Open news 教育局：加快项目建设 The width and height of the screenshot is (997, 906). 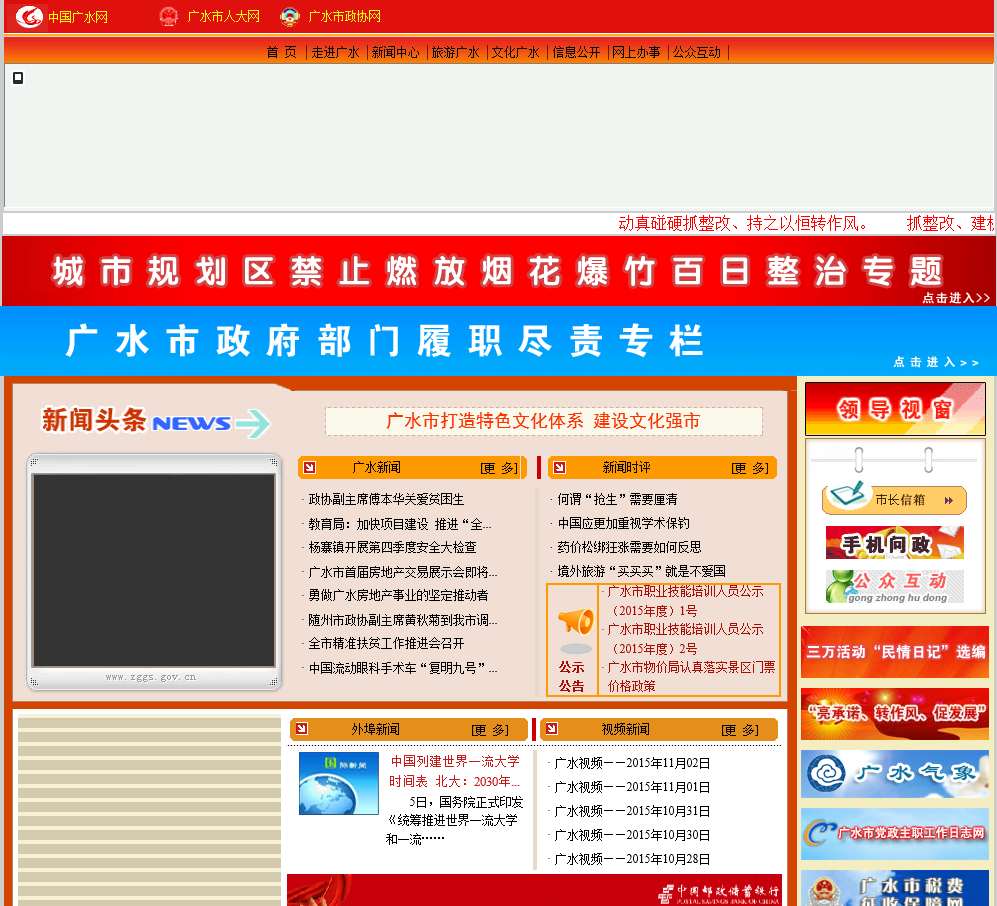[x=399, y=524]
